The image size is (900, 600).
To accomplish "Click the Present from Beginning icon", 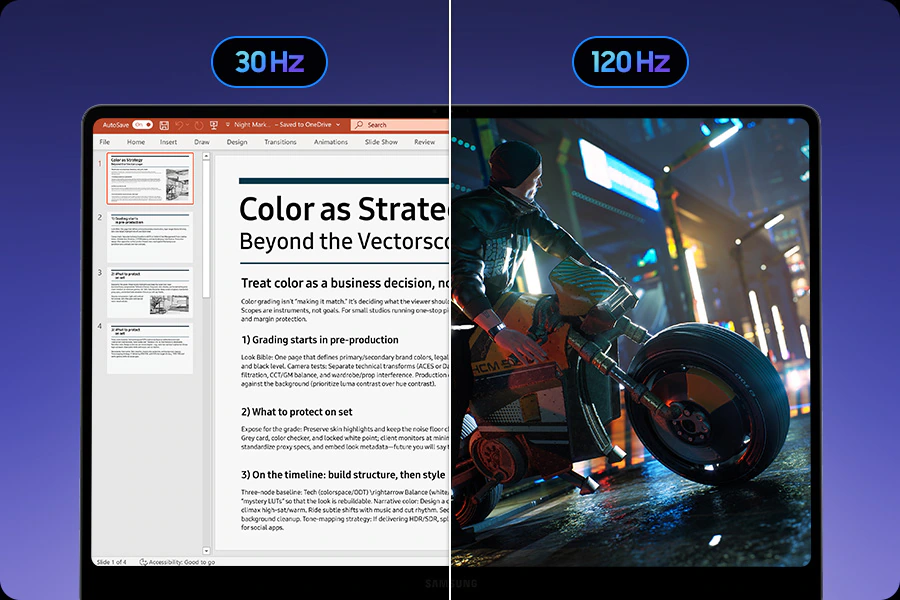I will [x=214, y=125].
